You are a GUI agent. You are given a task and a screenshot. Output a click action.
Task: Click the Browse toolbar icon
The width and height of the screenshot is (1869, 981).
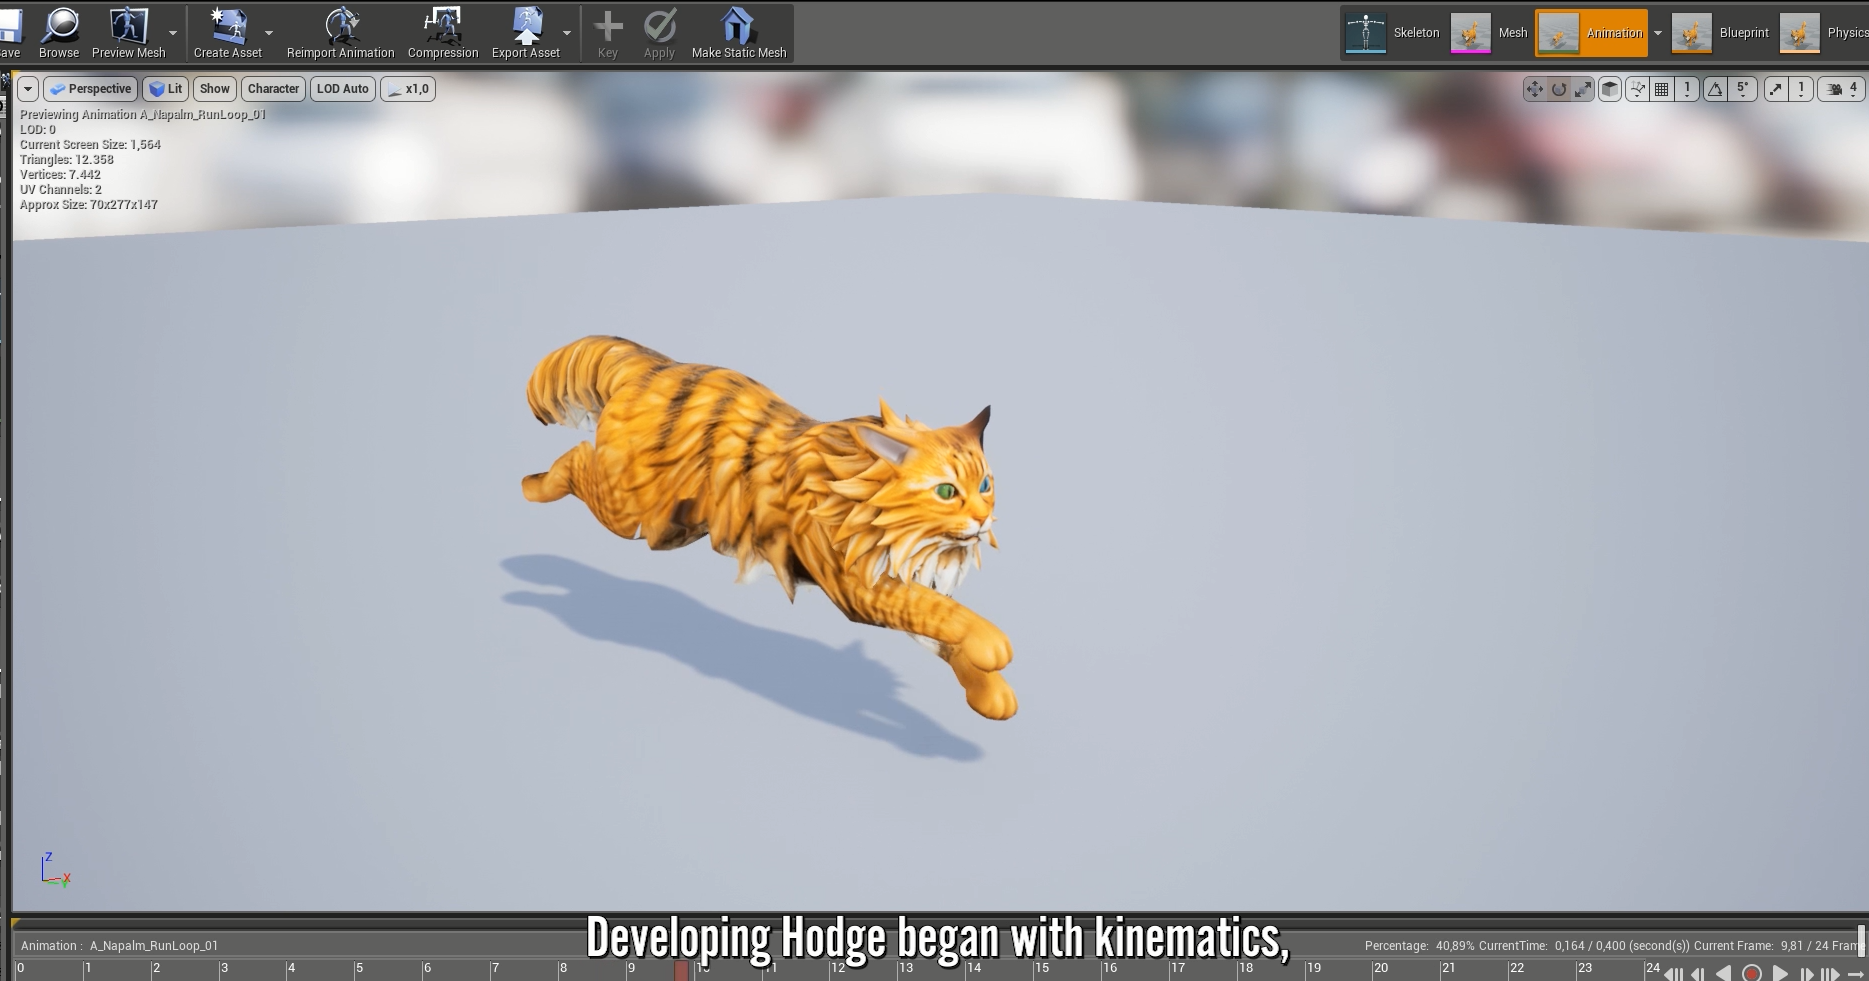coord(59,33)
